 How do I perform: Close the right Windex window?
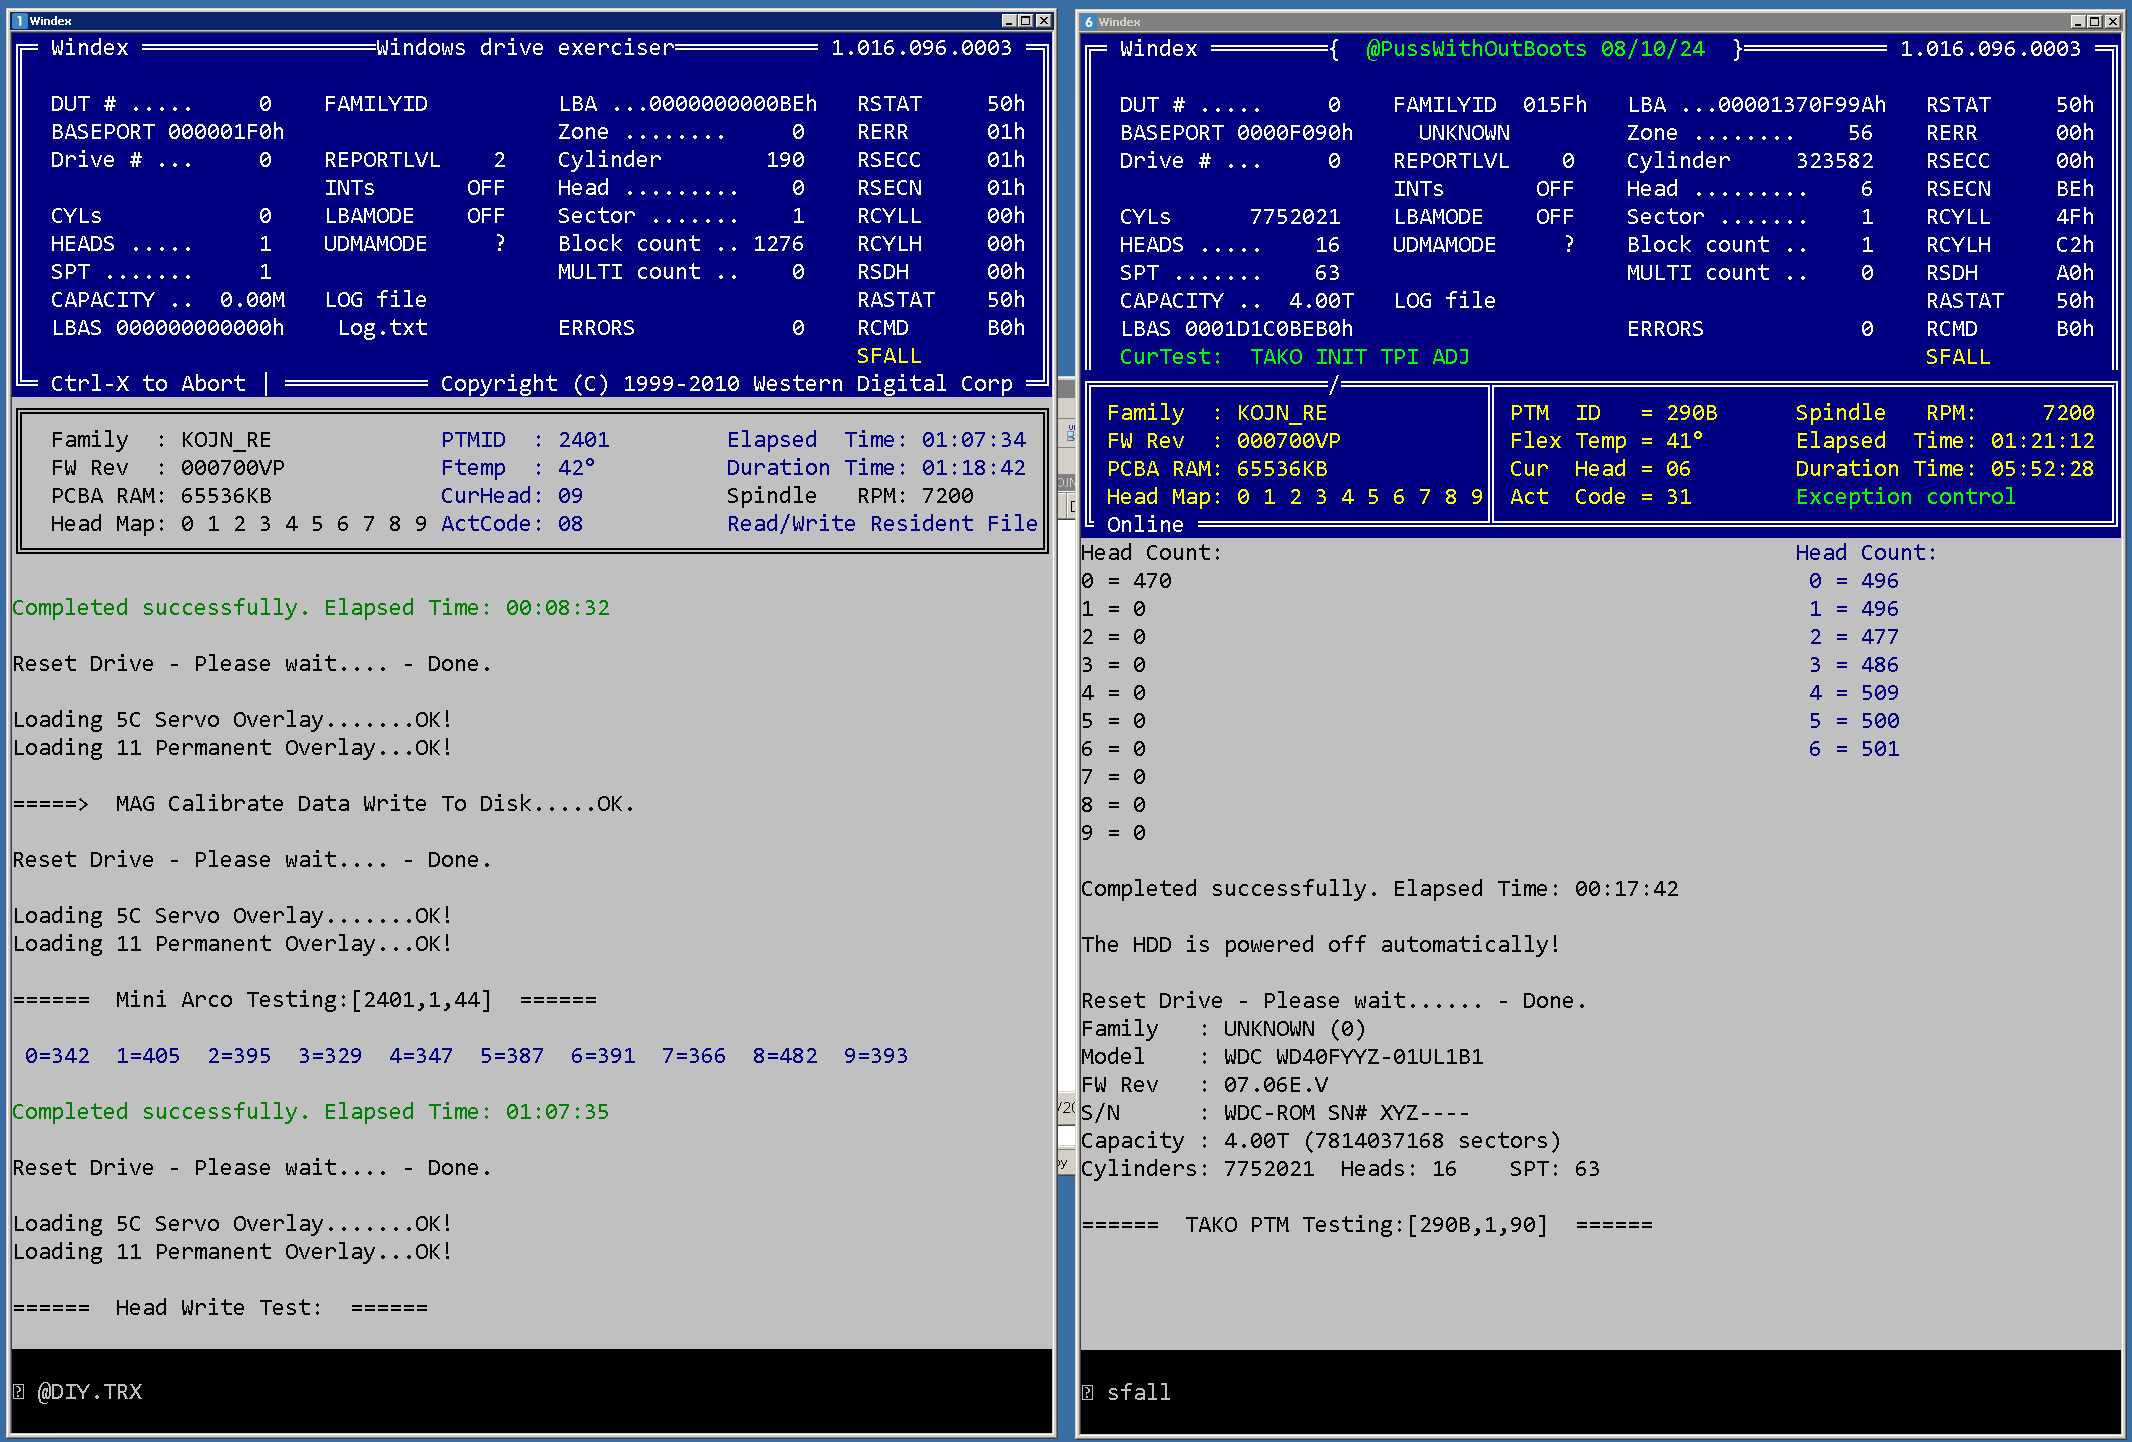2113,22
